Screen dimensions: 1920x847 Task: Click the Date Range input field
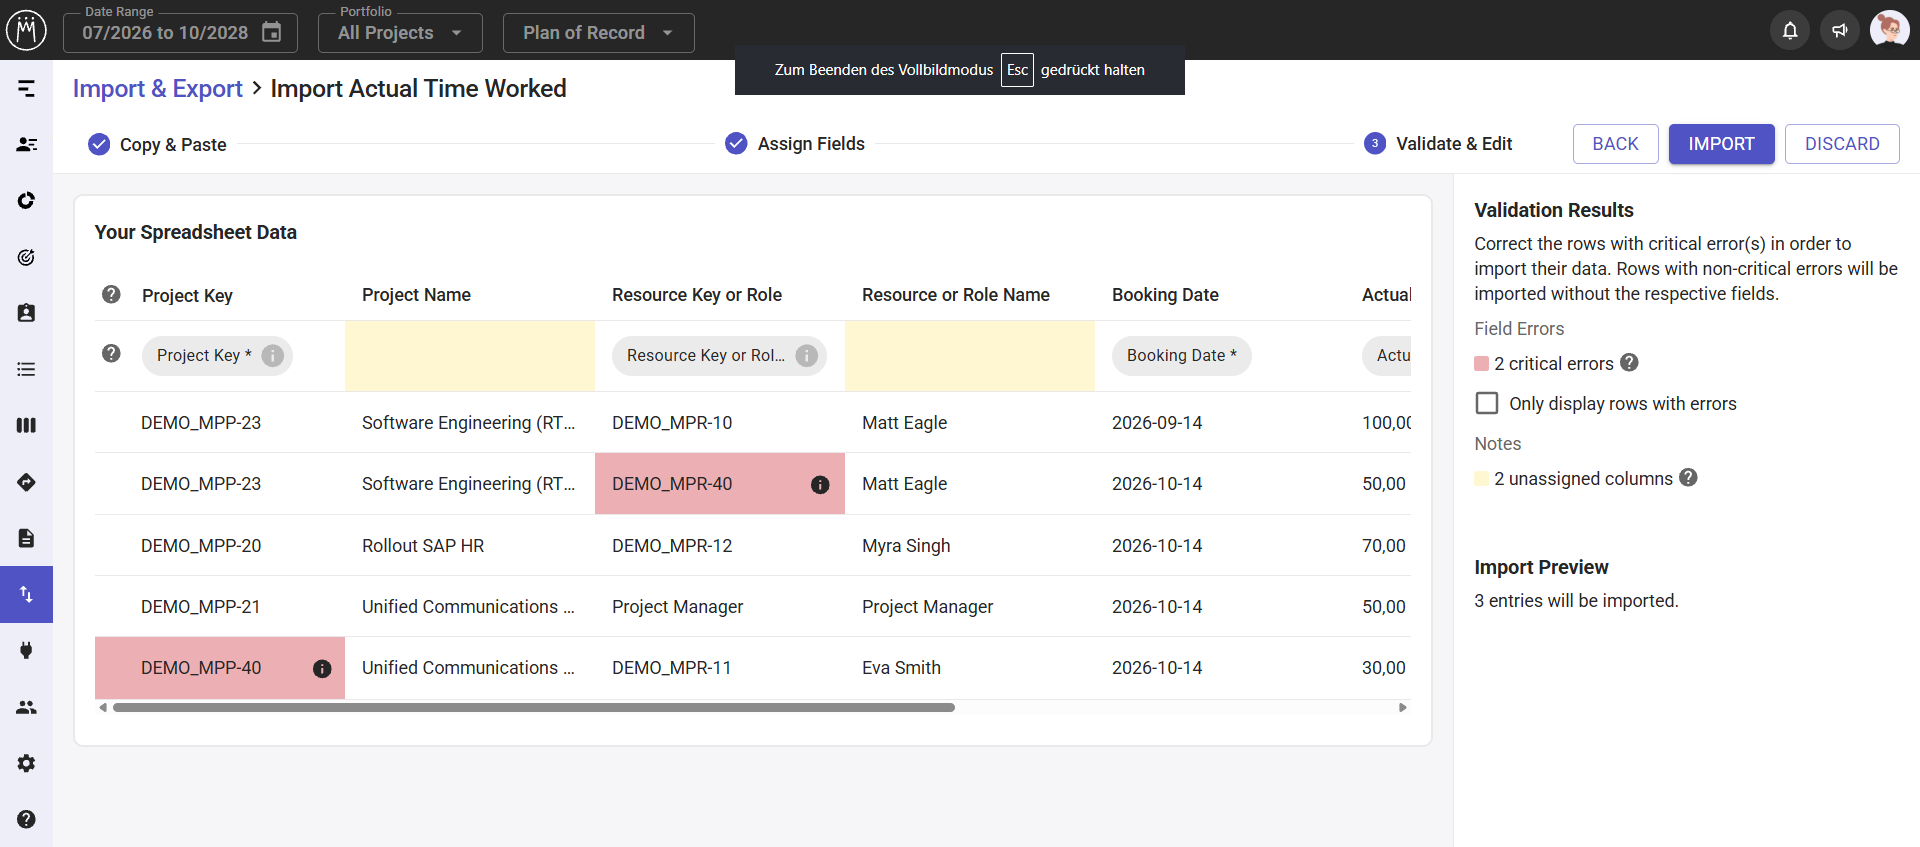(x=180, y=33)
